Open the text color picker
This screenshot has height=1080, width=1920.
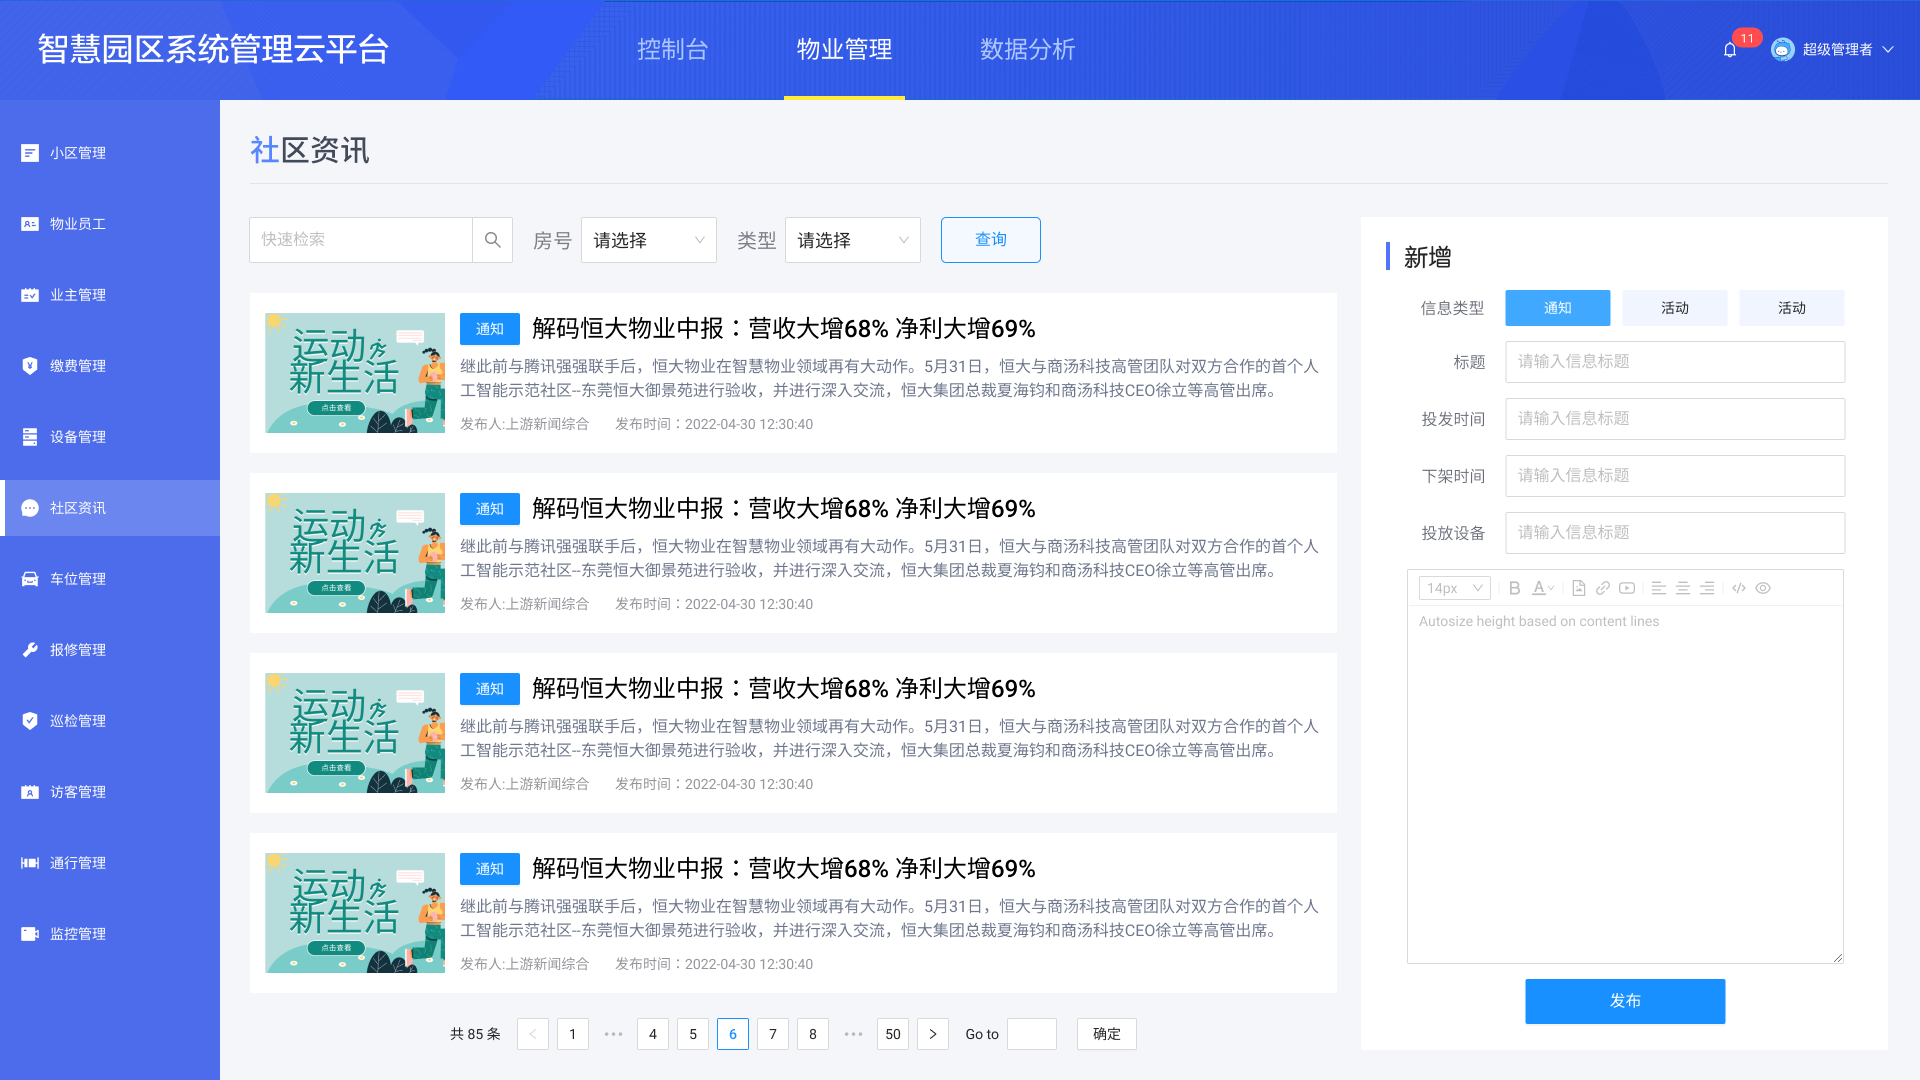(1542, 588)
